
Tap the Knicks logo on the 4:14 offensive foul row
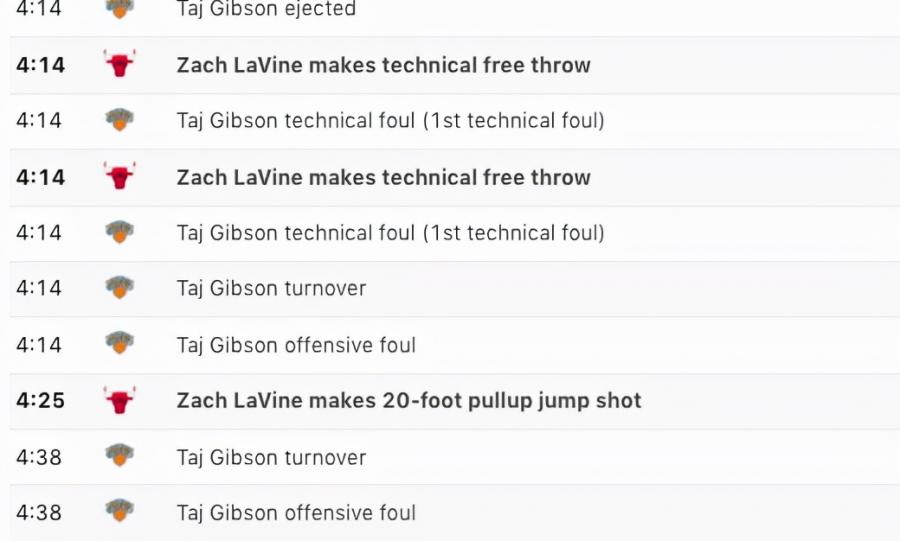pyautogui.click(x=119, y=342)
